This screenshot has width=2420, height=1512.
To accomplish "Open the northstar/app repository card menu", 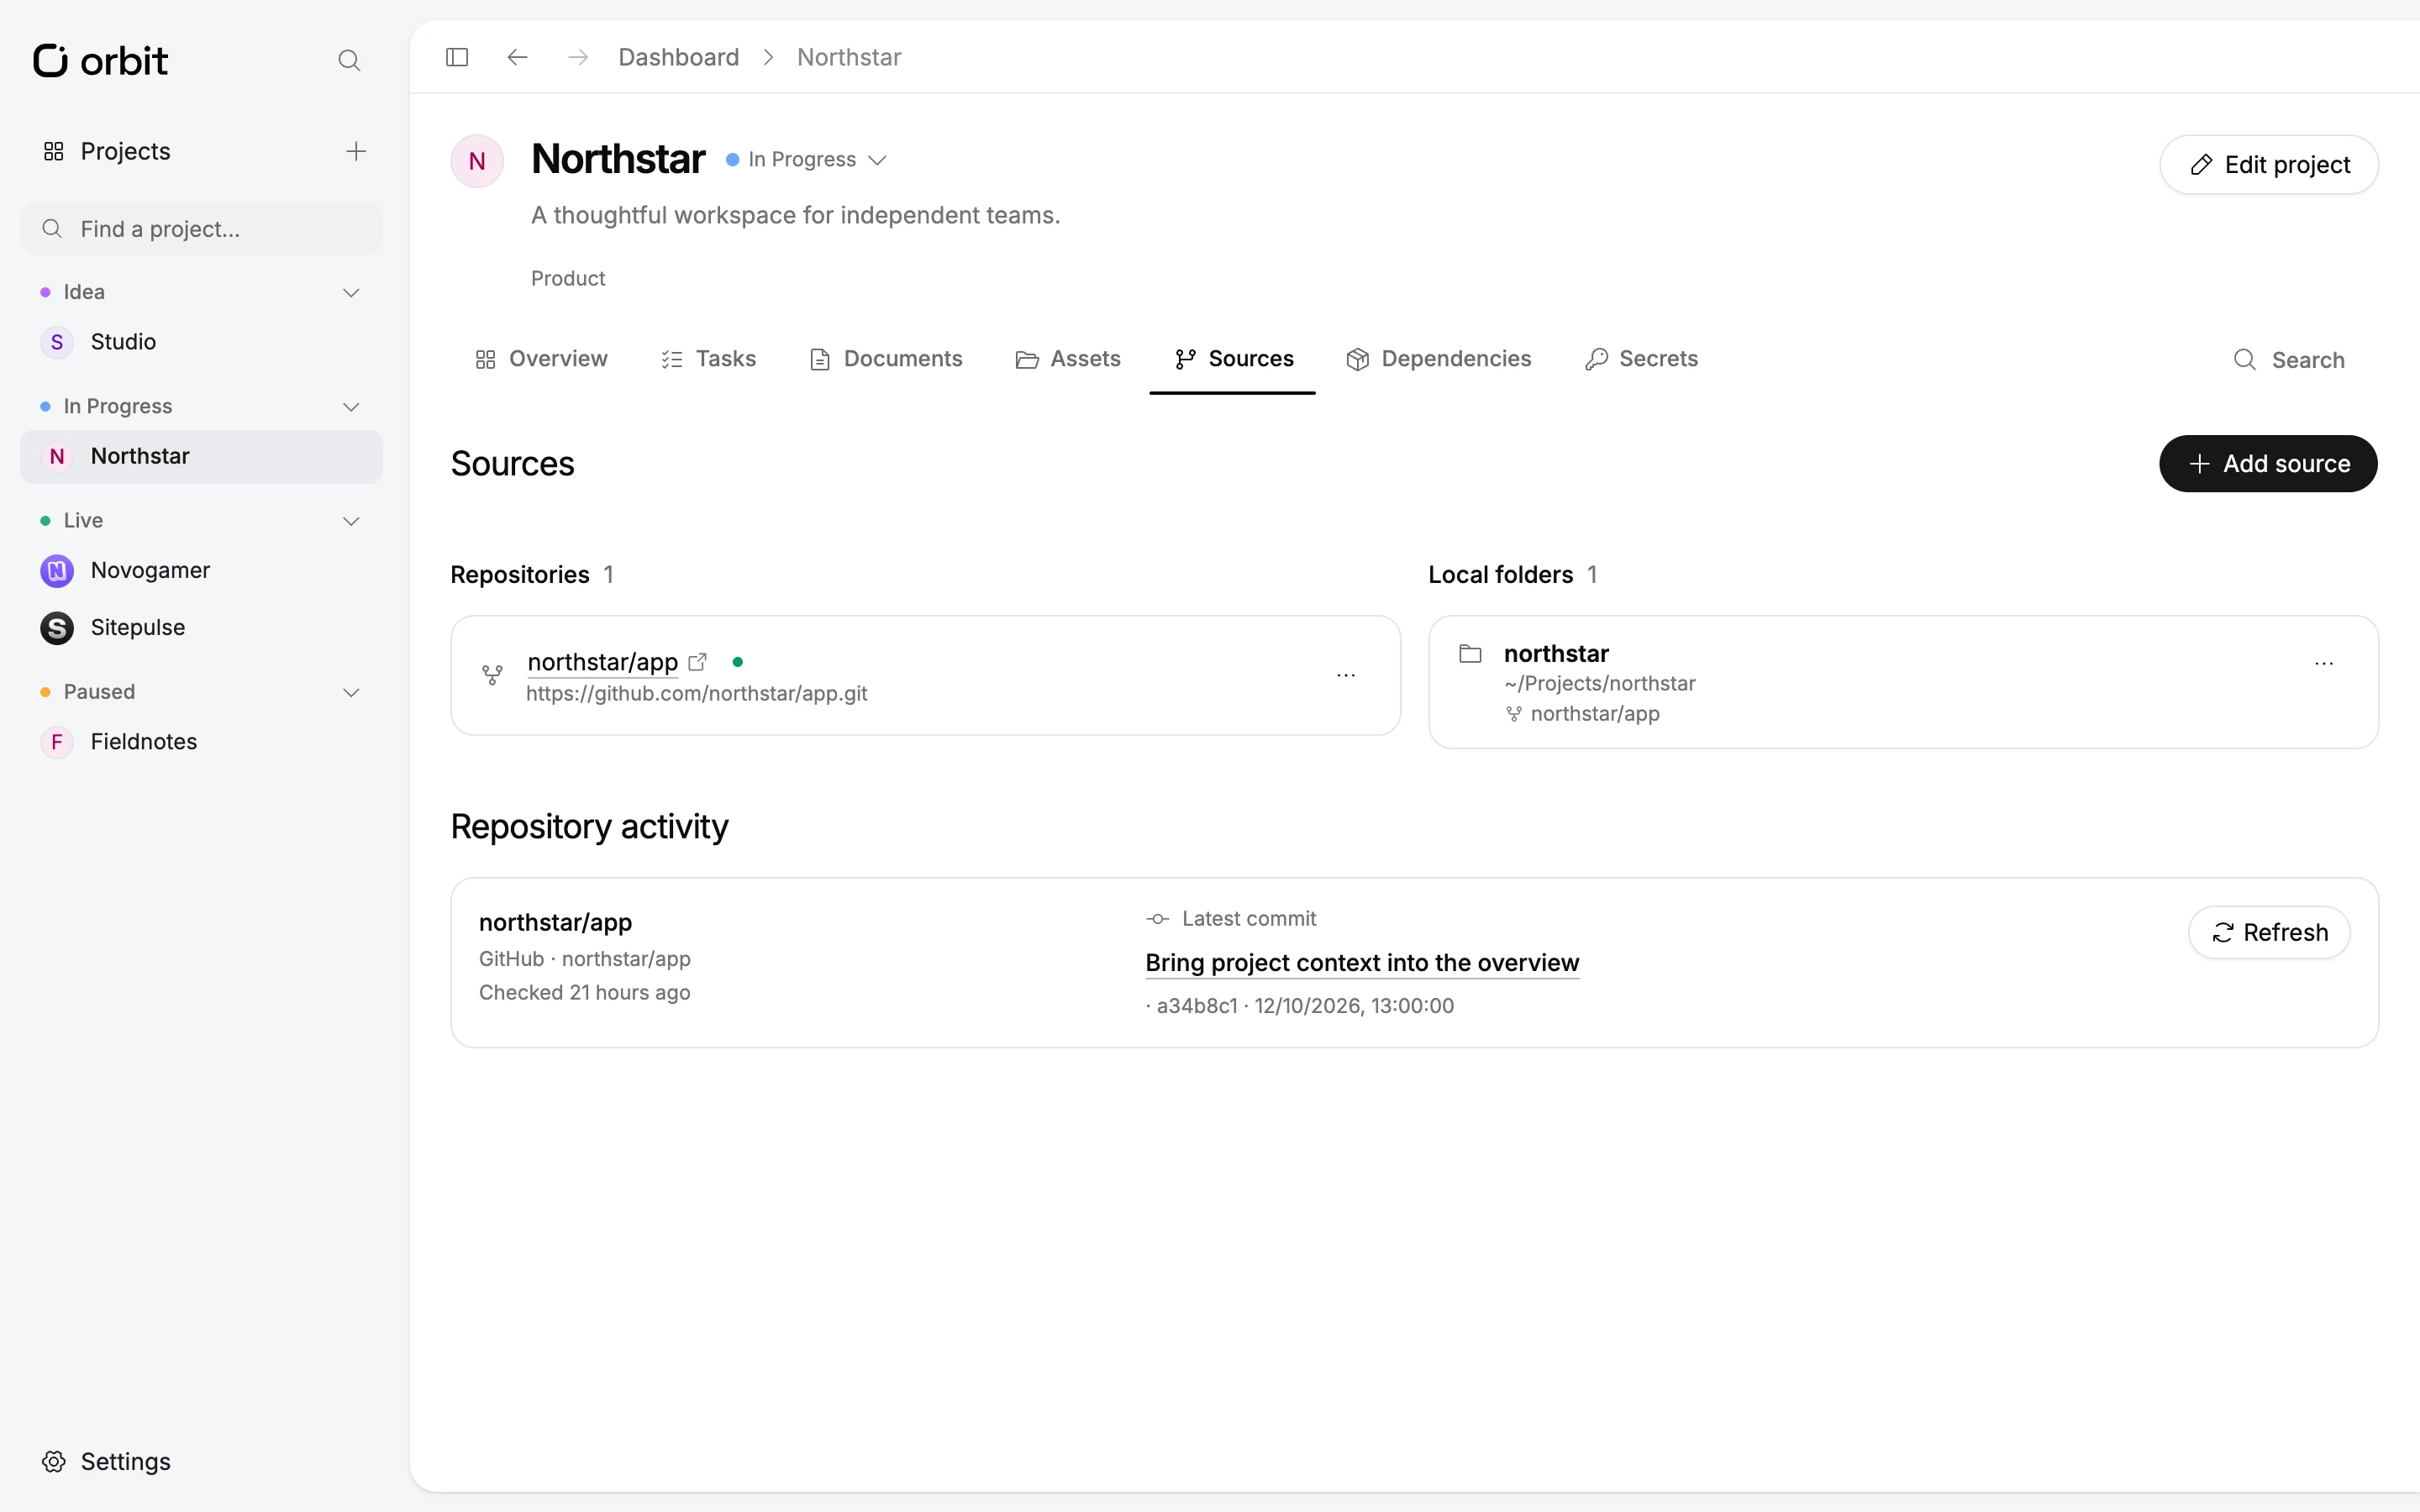I will pyautogui.click(x=1346, y=675).
